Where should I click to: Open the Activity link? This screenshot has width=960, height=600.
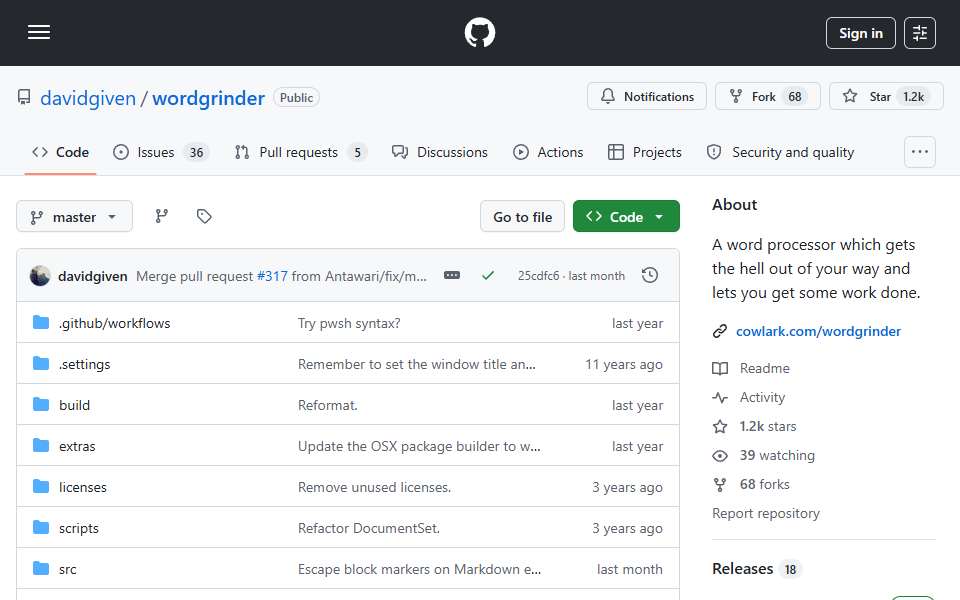pyautogui.click(x=762, y=397)
